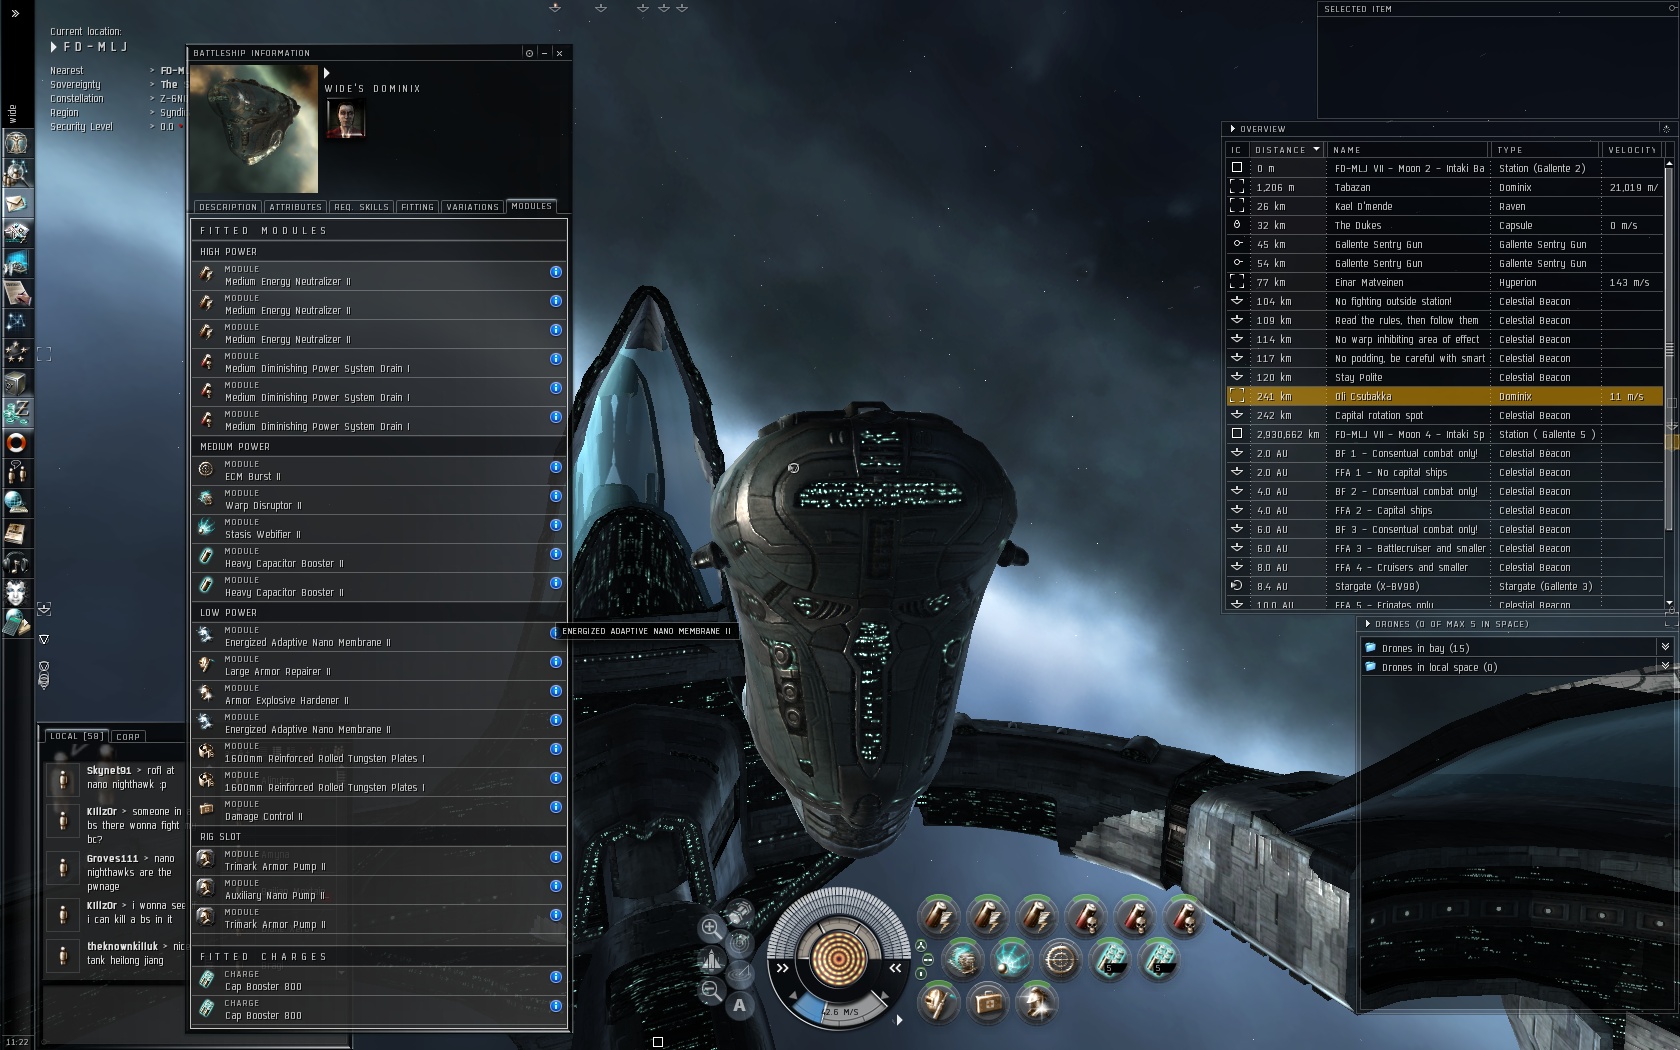This screenshot has width=1680, height=1050.
Task: Activate the sparkling armor hardener module button
Action: tap(1035, 1002)
